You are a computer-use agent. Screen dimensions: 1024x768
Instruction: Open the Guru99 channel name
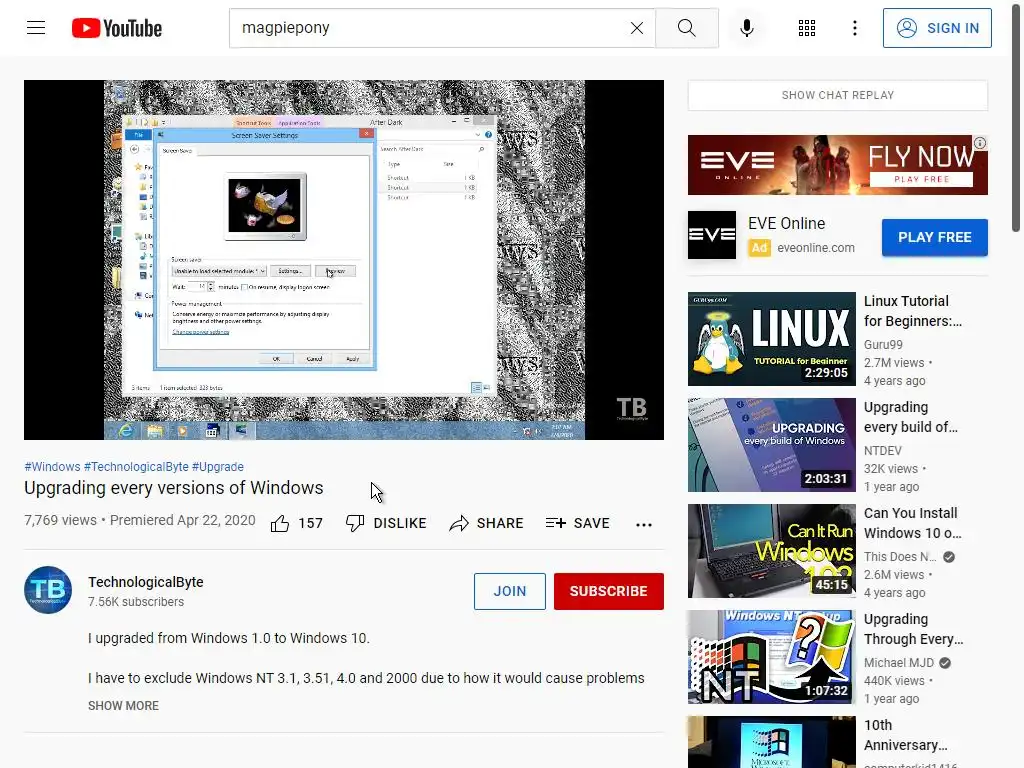coord(883,345)
